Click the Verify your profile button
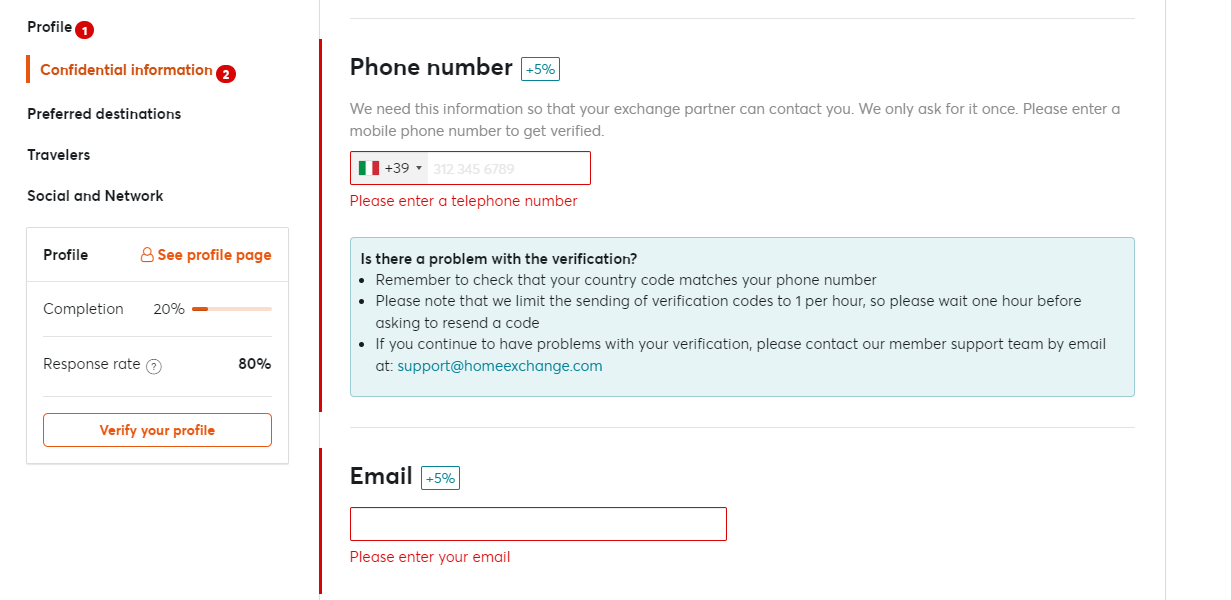Screen dimensions: 1231x600 point(157,430)
